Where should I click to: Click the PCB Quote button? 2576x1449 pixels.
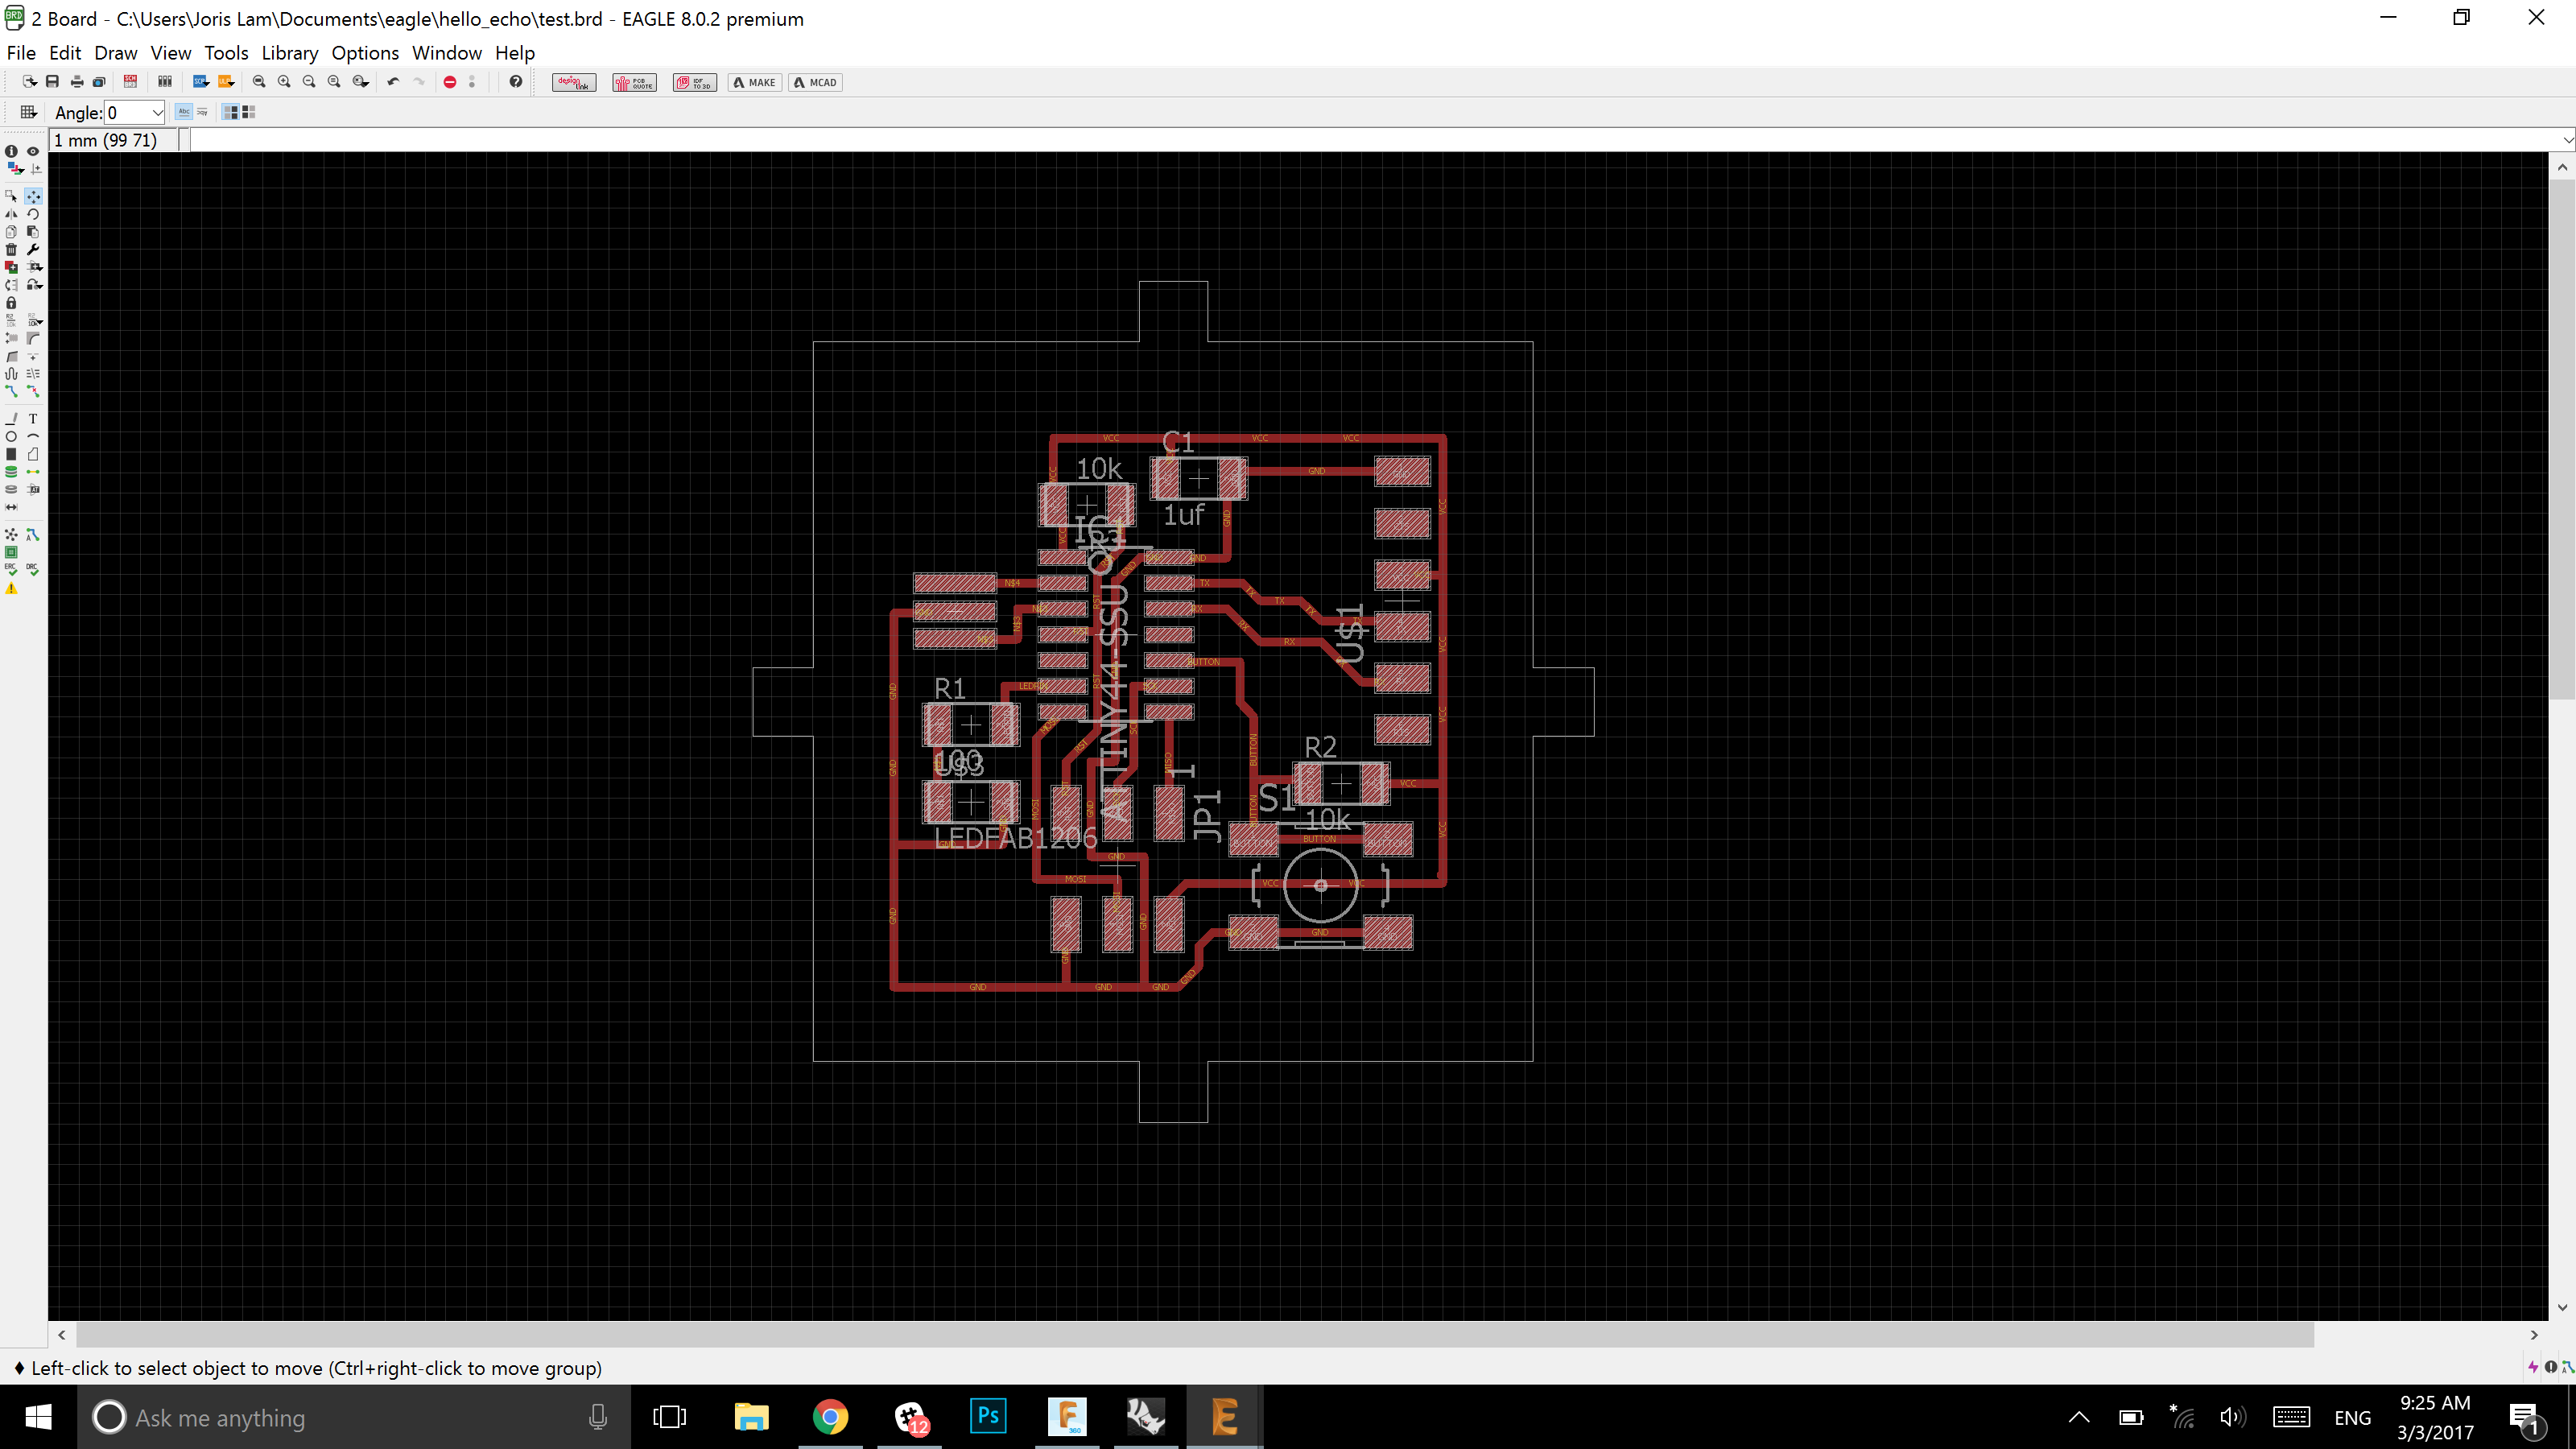[634, 82]
